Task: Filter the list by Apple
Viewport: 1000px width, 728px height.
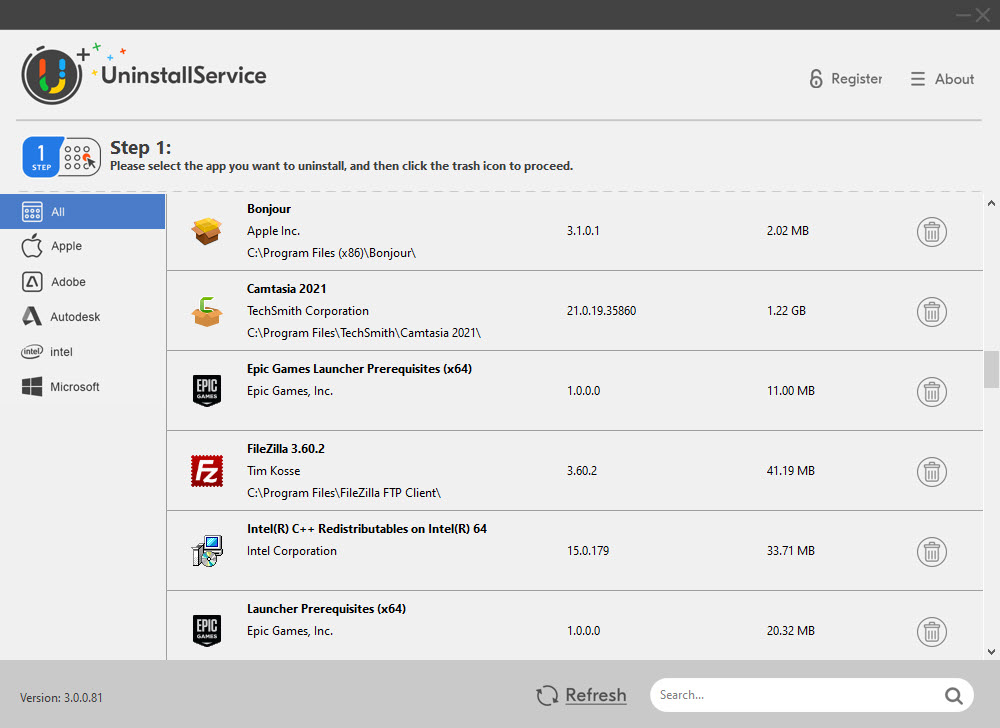Action: coord(82,246)
